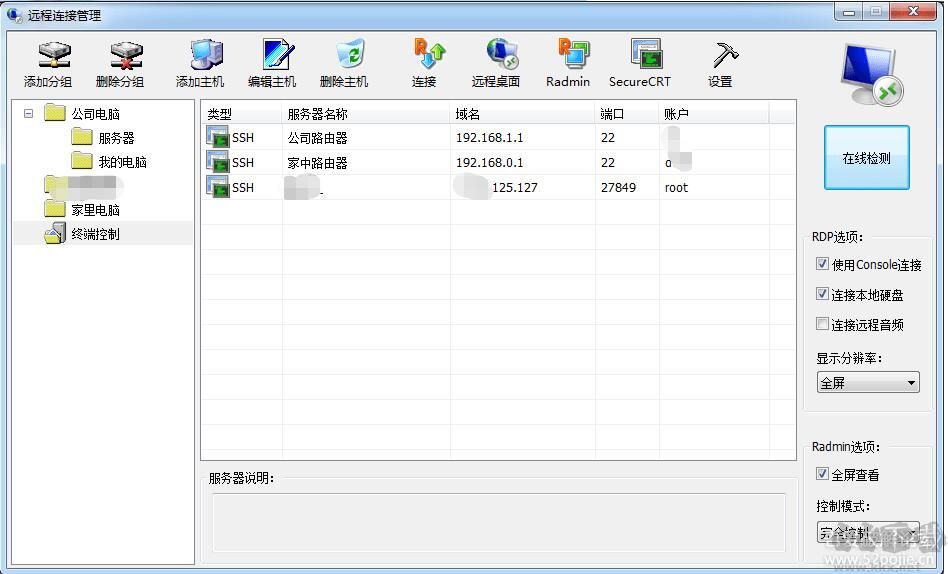Sort by 端口 column header
This screenshot has width=948, height=574.
[627, 114]
